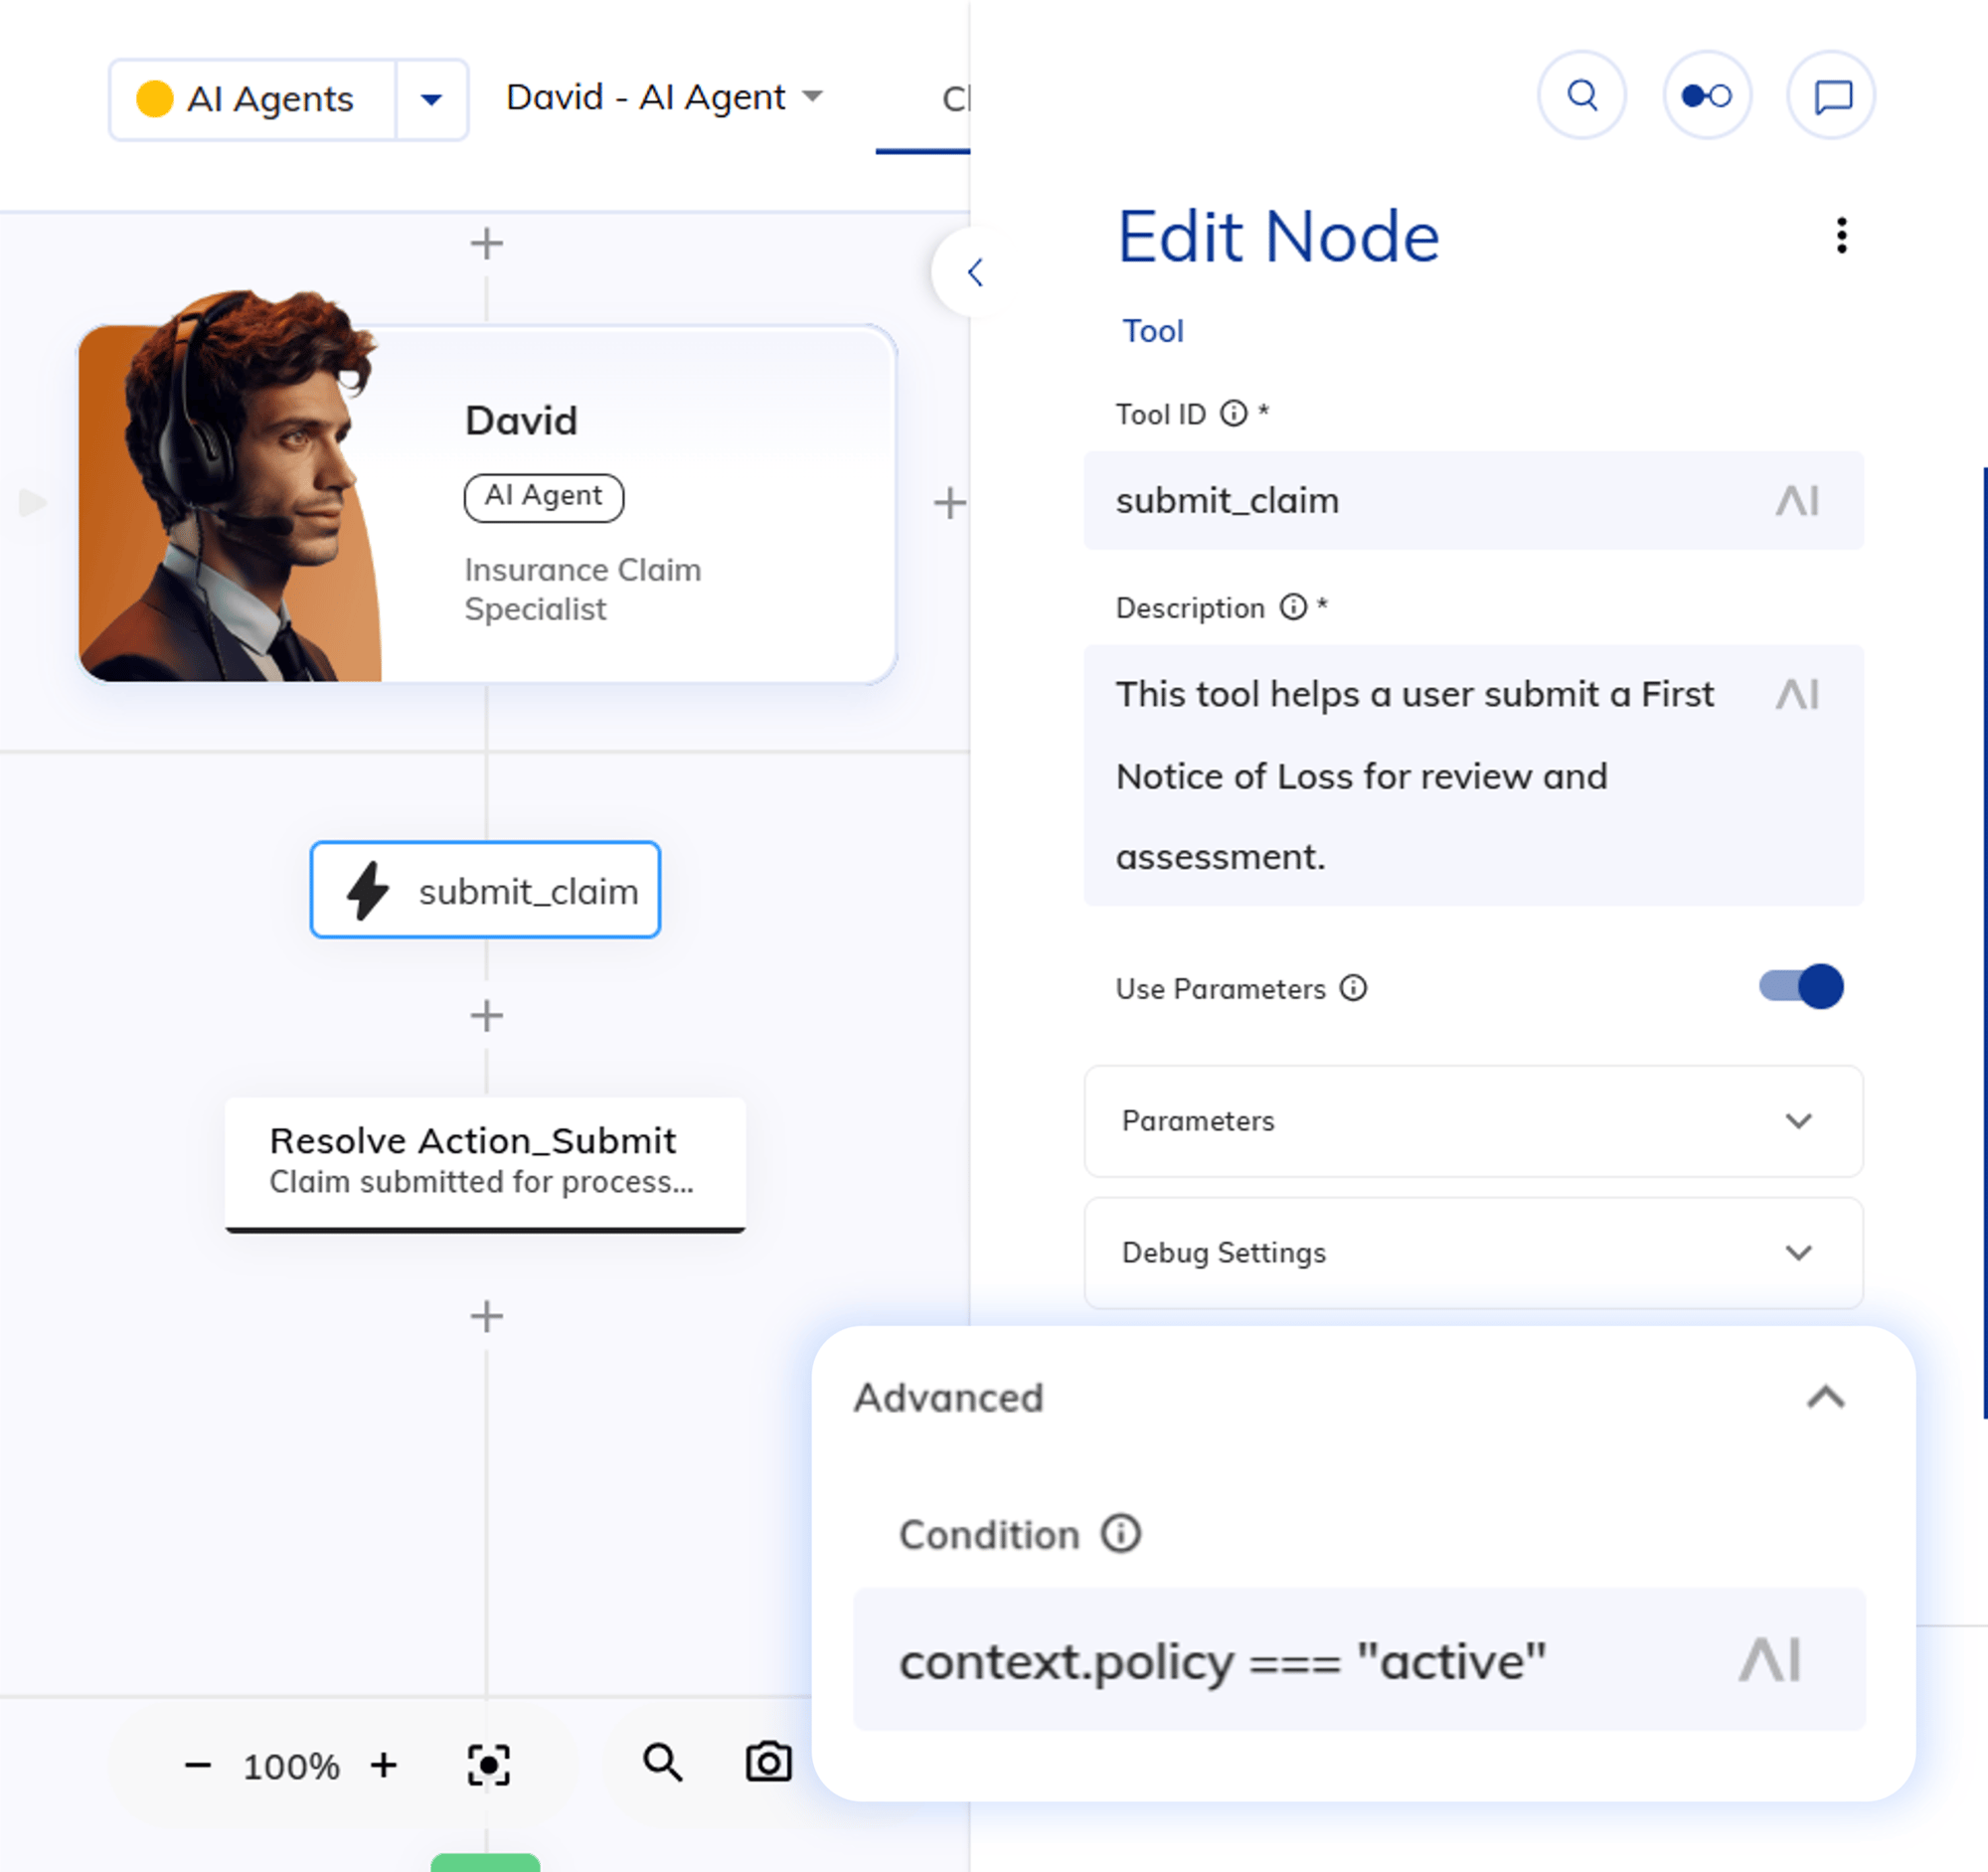Screen dimensions: 1988x1872
Task: Zoom out with minus button
Action: click(x=198, y=1766)
